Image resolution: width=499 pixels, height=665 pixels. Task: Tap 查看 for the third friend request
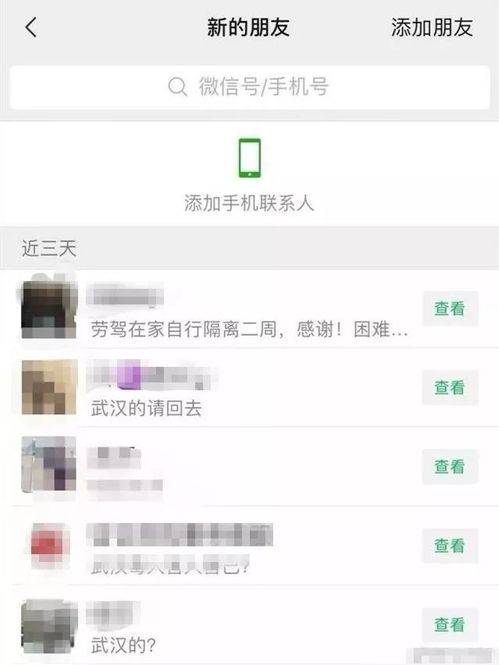coord(450,467)
